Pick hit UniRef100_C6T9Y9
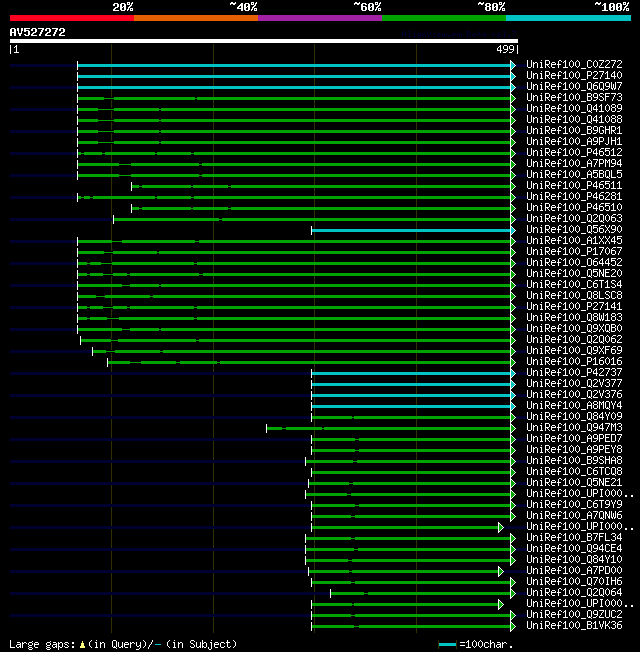640x652 pixels. 574,505
